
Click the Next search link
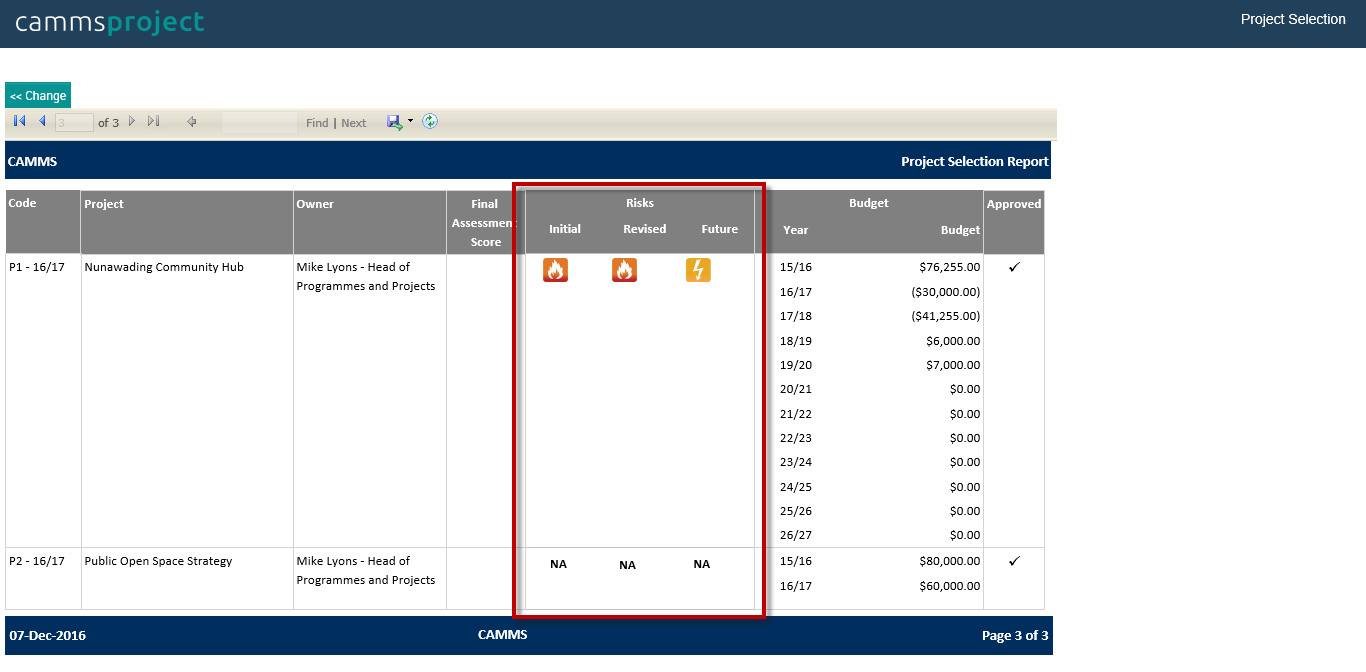tap(354, 123)
